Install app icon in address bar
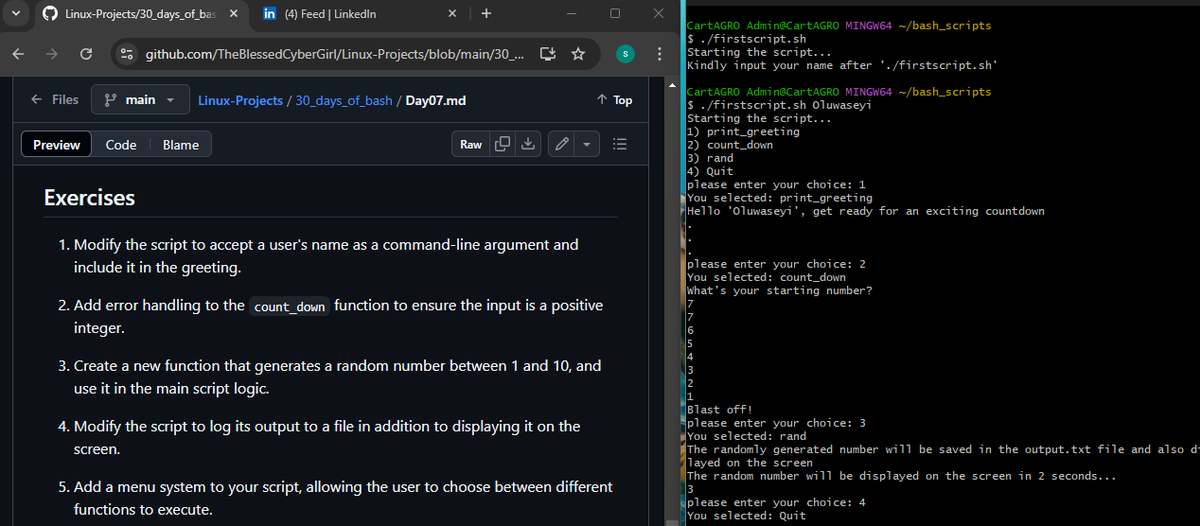 (x=549, y=52)
